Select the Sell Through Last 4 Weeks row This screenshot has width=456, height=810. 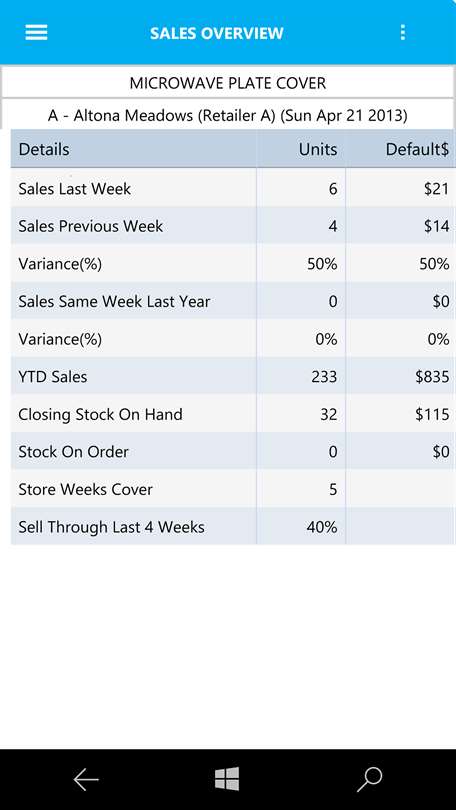[x=233, y=526]
